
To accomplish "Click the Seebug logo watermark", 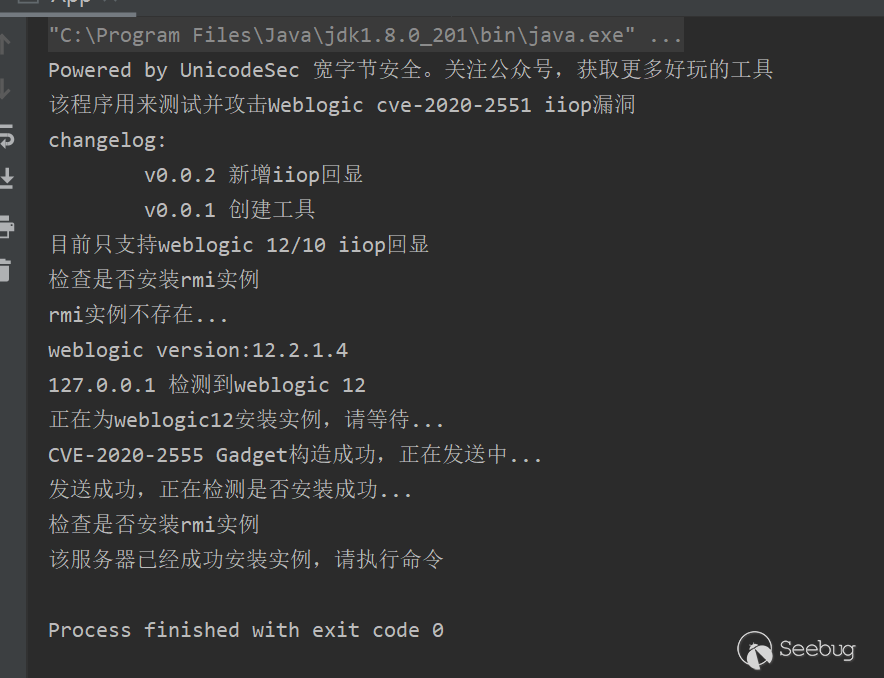I will [x=795, y=650].
